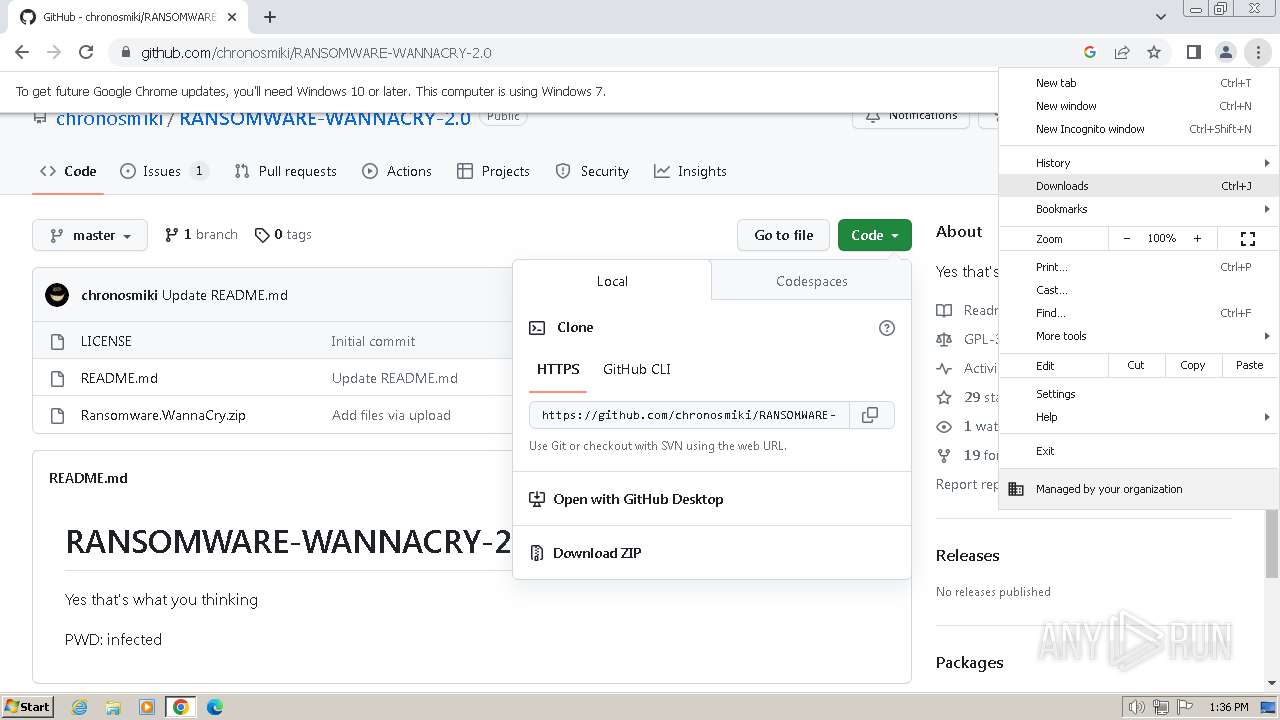The image size is (1280, 720).
Task: Open the Pull requests tab
Action: pyautogui.click(x=285, y=171)
